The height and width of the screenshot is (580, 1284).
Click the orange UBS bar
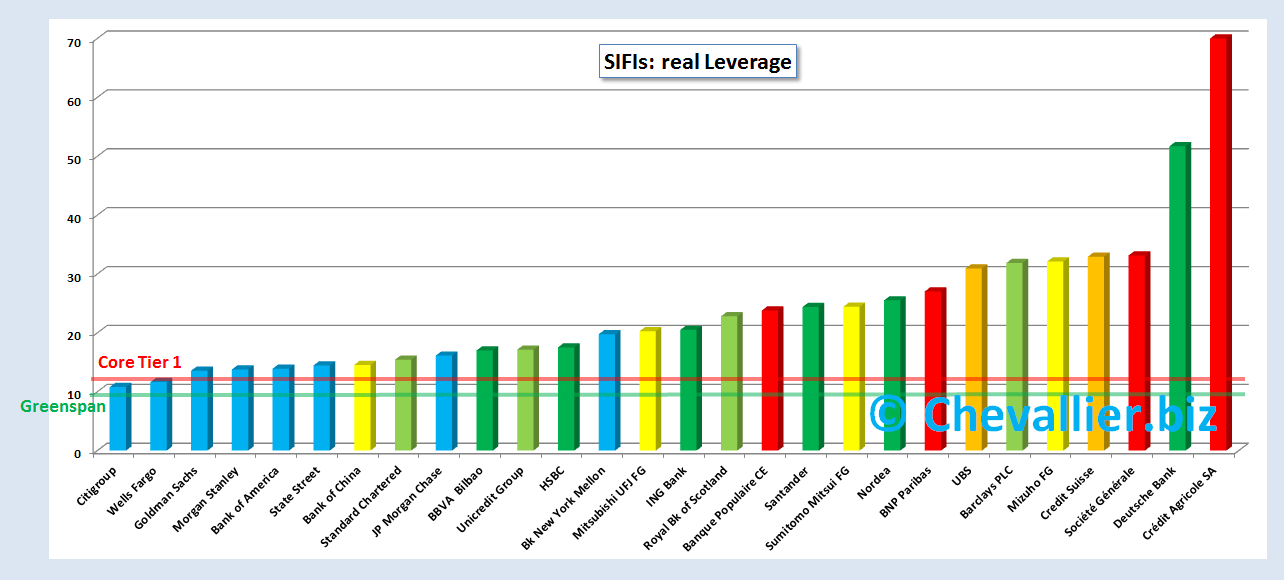(x=976, y=358)
